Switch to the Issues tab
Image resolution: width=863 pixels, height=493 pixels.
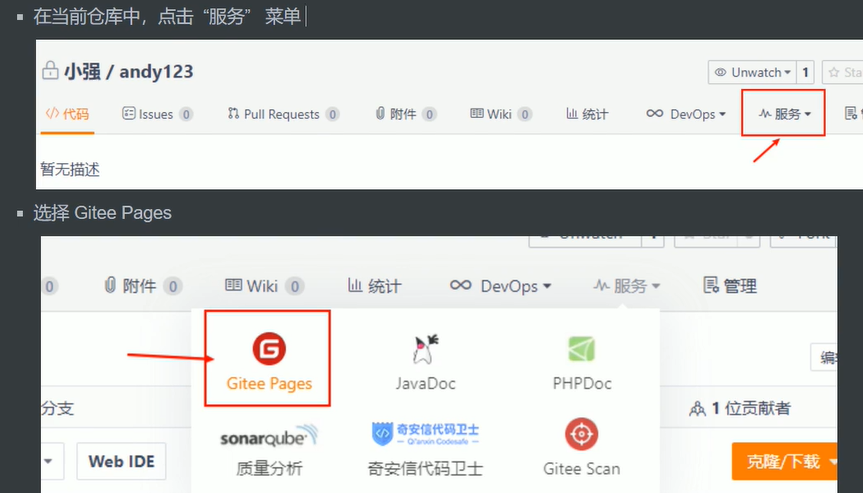pyautogui.click(x=157, y=114)
